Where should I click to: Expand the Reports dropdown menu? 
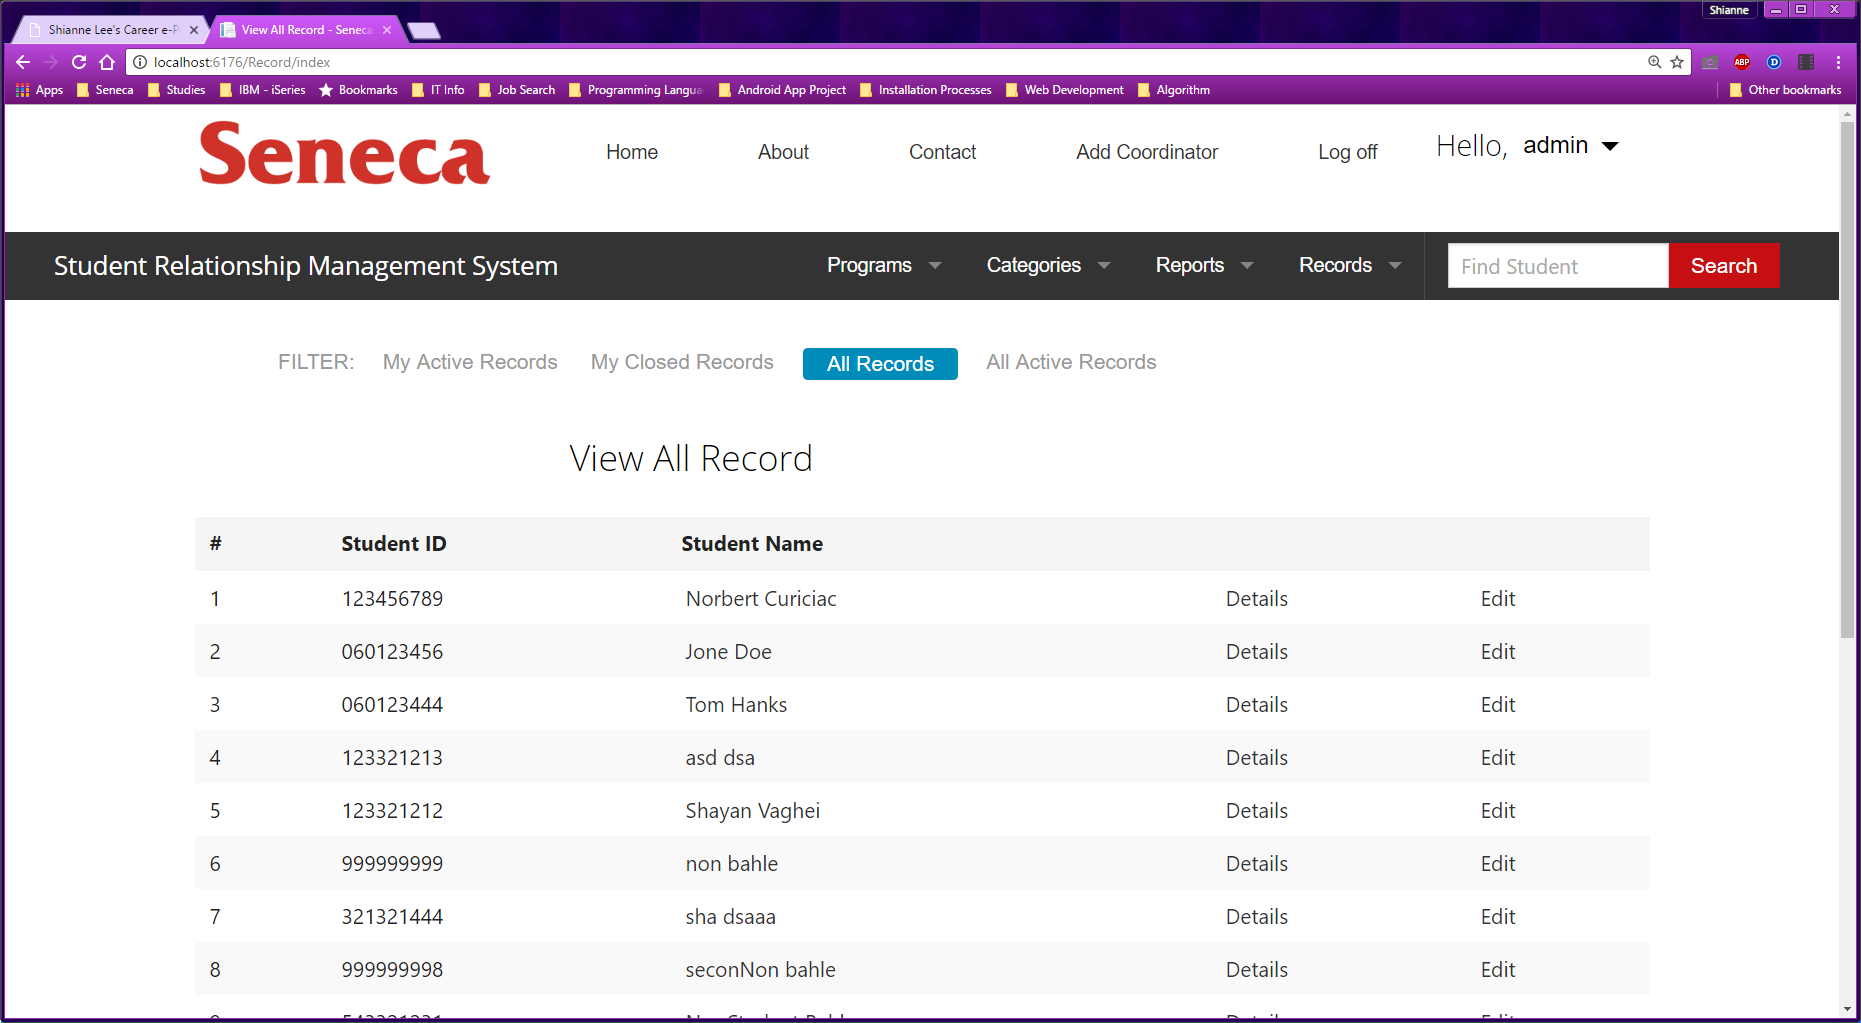click(x=1204, y=265)
